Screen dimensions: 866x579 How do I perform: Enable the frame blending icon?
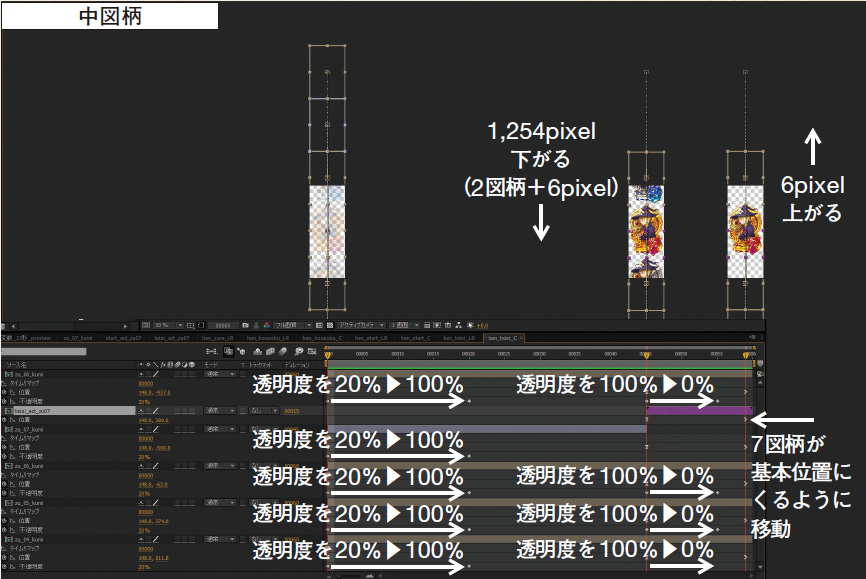click(x=270, y=351)
